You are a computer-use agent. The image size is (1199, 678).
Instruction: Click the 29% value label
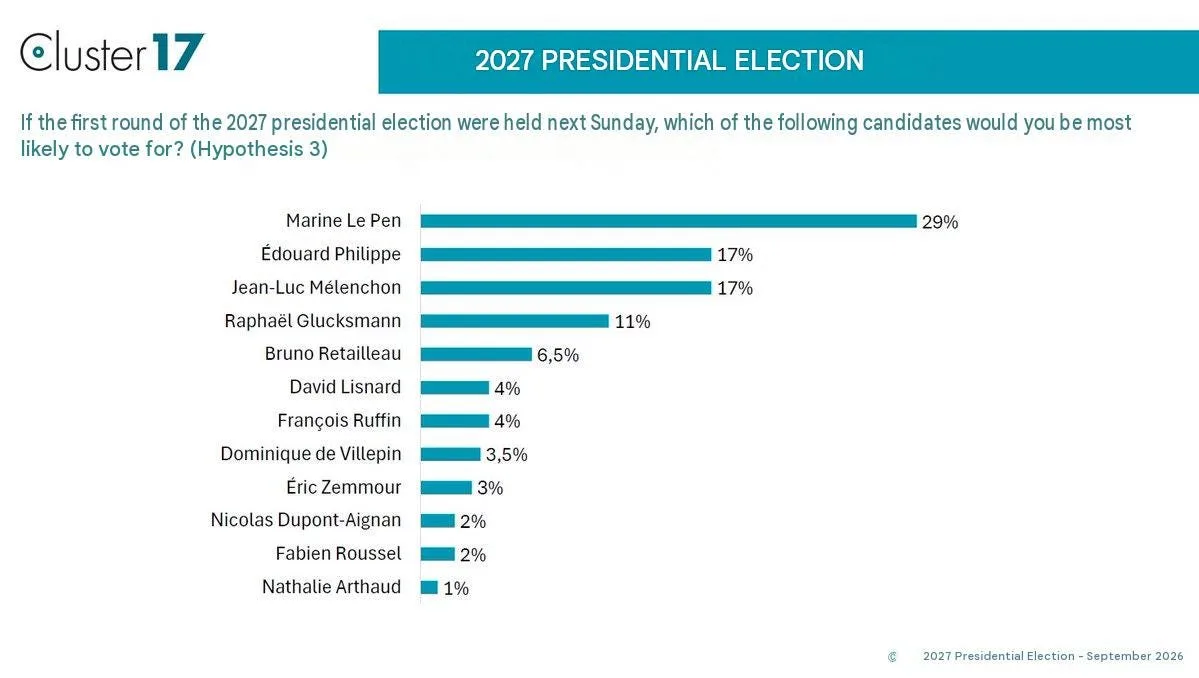point(940,222)
